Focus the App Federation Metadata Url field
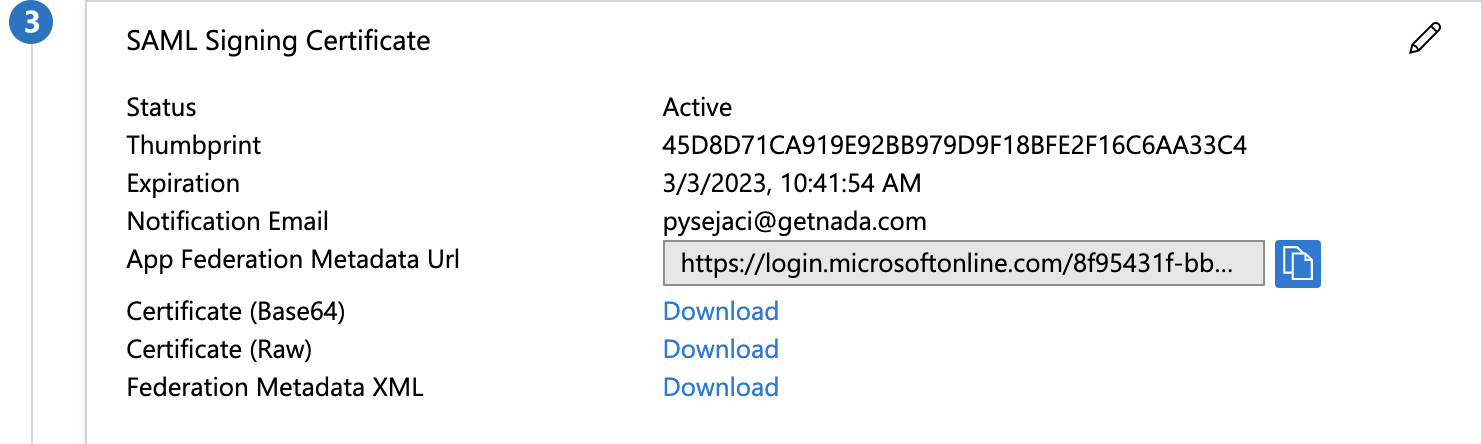1483x444 pixels. tap(964, 264)
